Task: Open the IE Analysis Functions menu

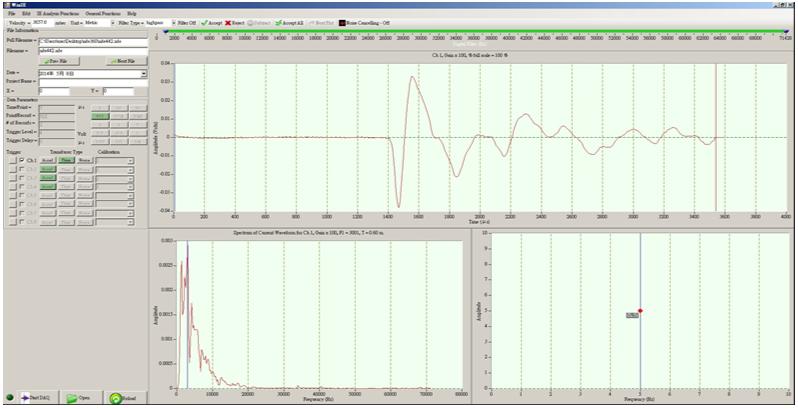Action: pyautogui.click(x=55, y=13)
